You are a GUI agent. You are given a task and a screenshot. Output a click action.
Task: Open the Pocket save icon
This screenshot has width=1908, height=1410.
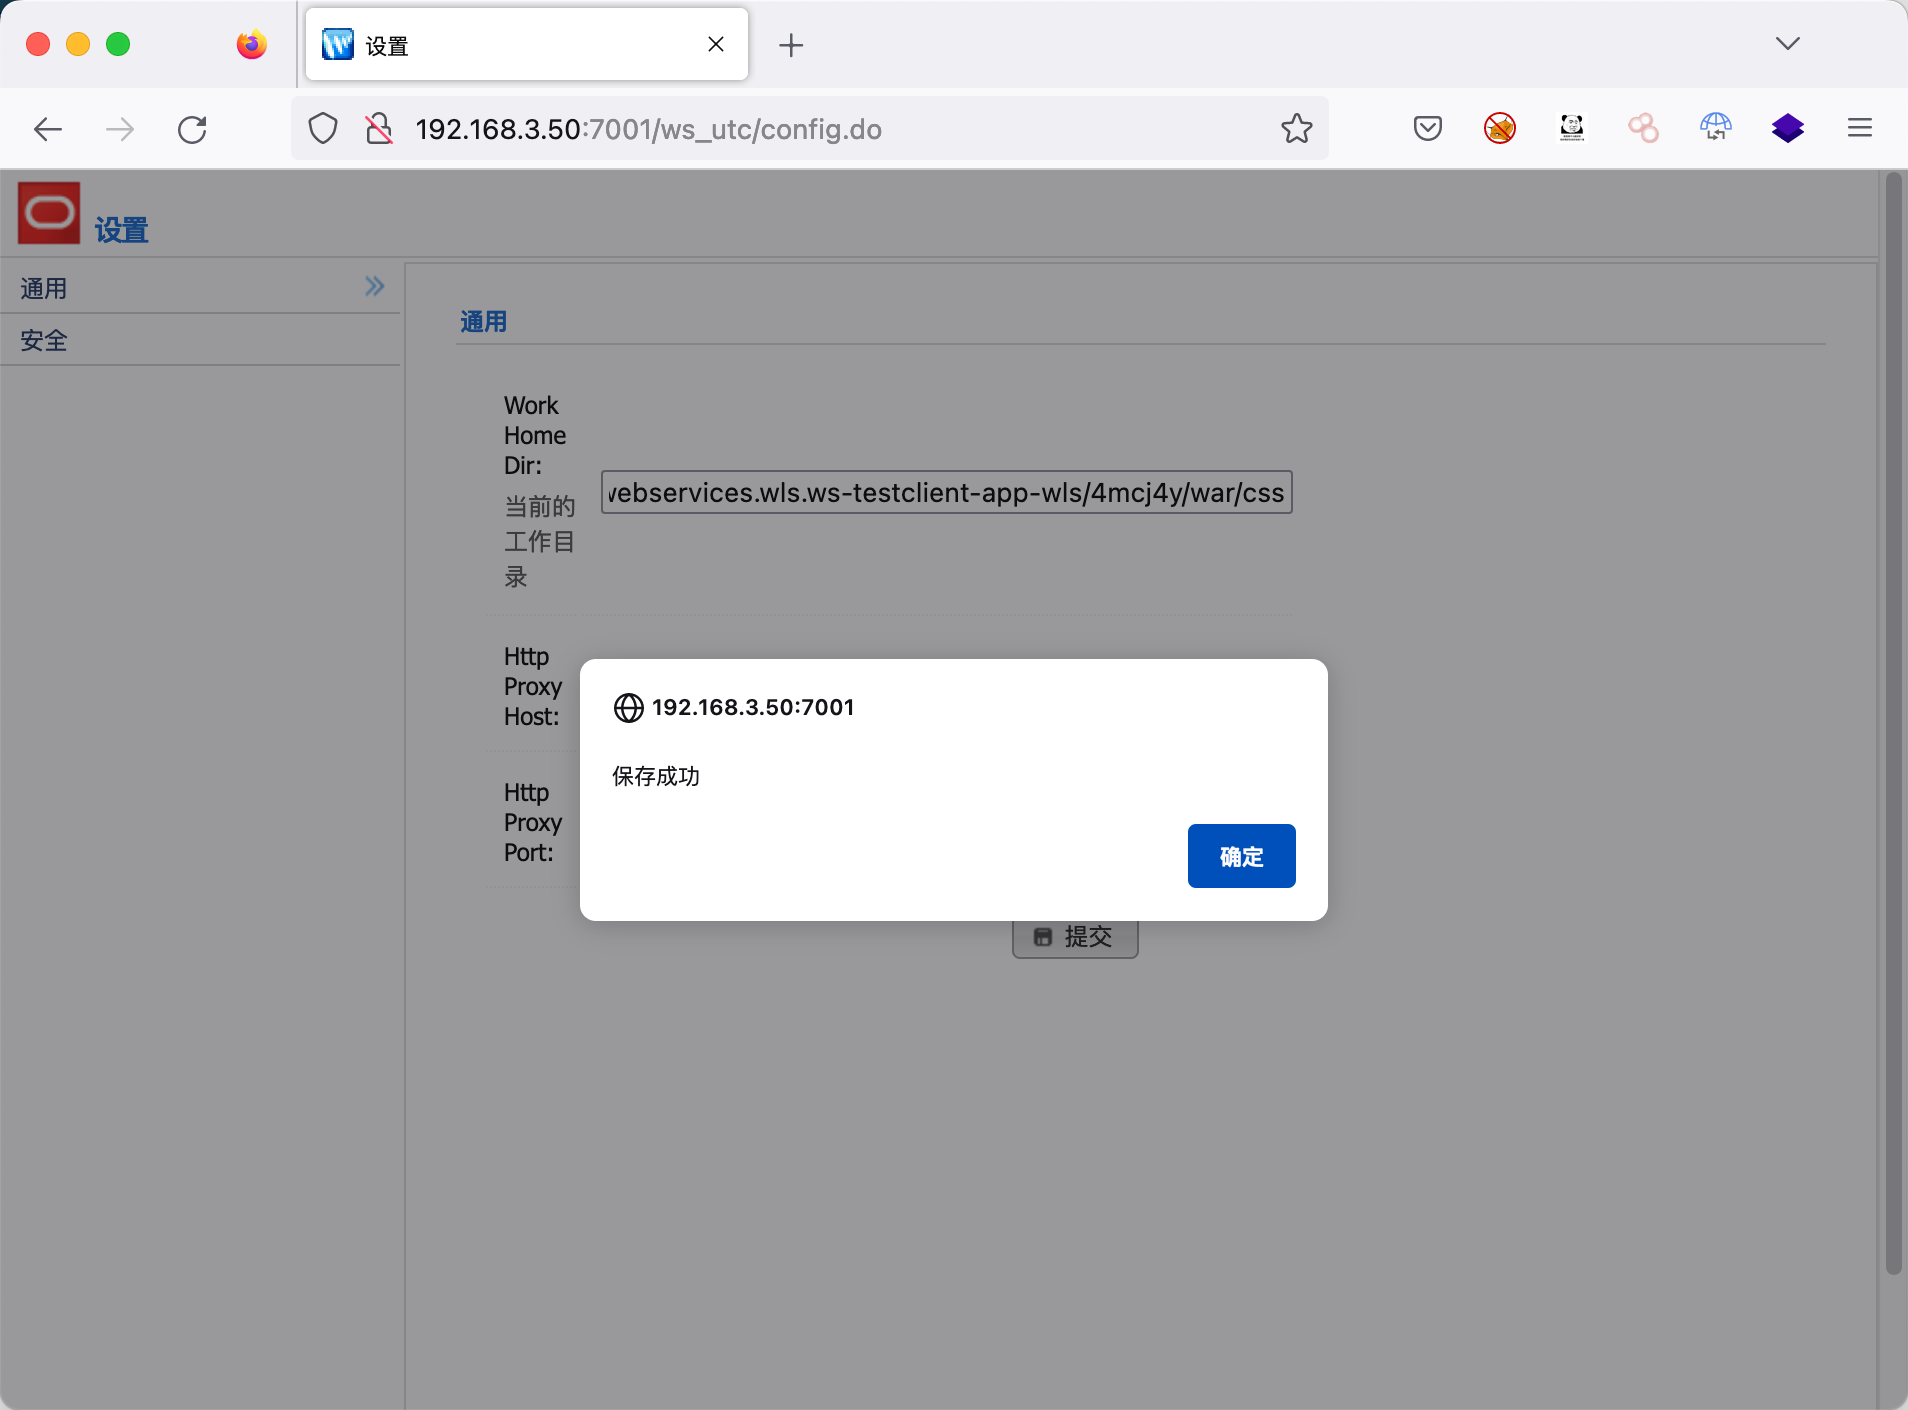[1427, 129]
